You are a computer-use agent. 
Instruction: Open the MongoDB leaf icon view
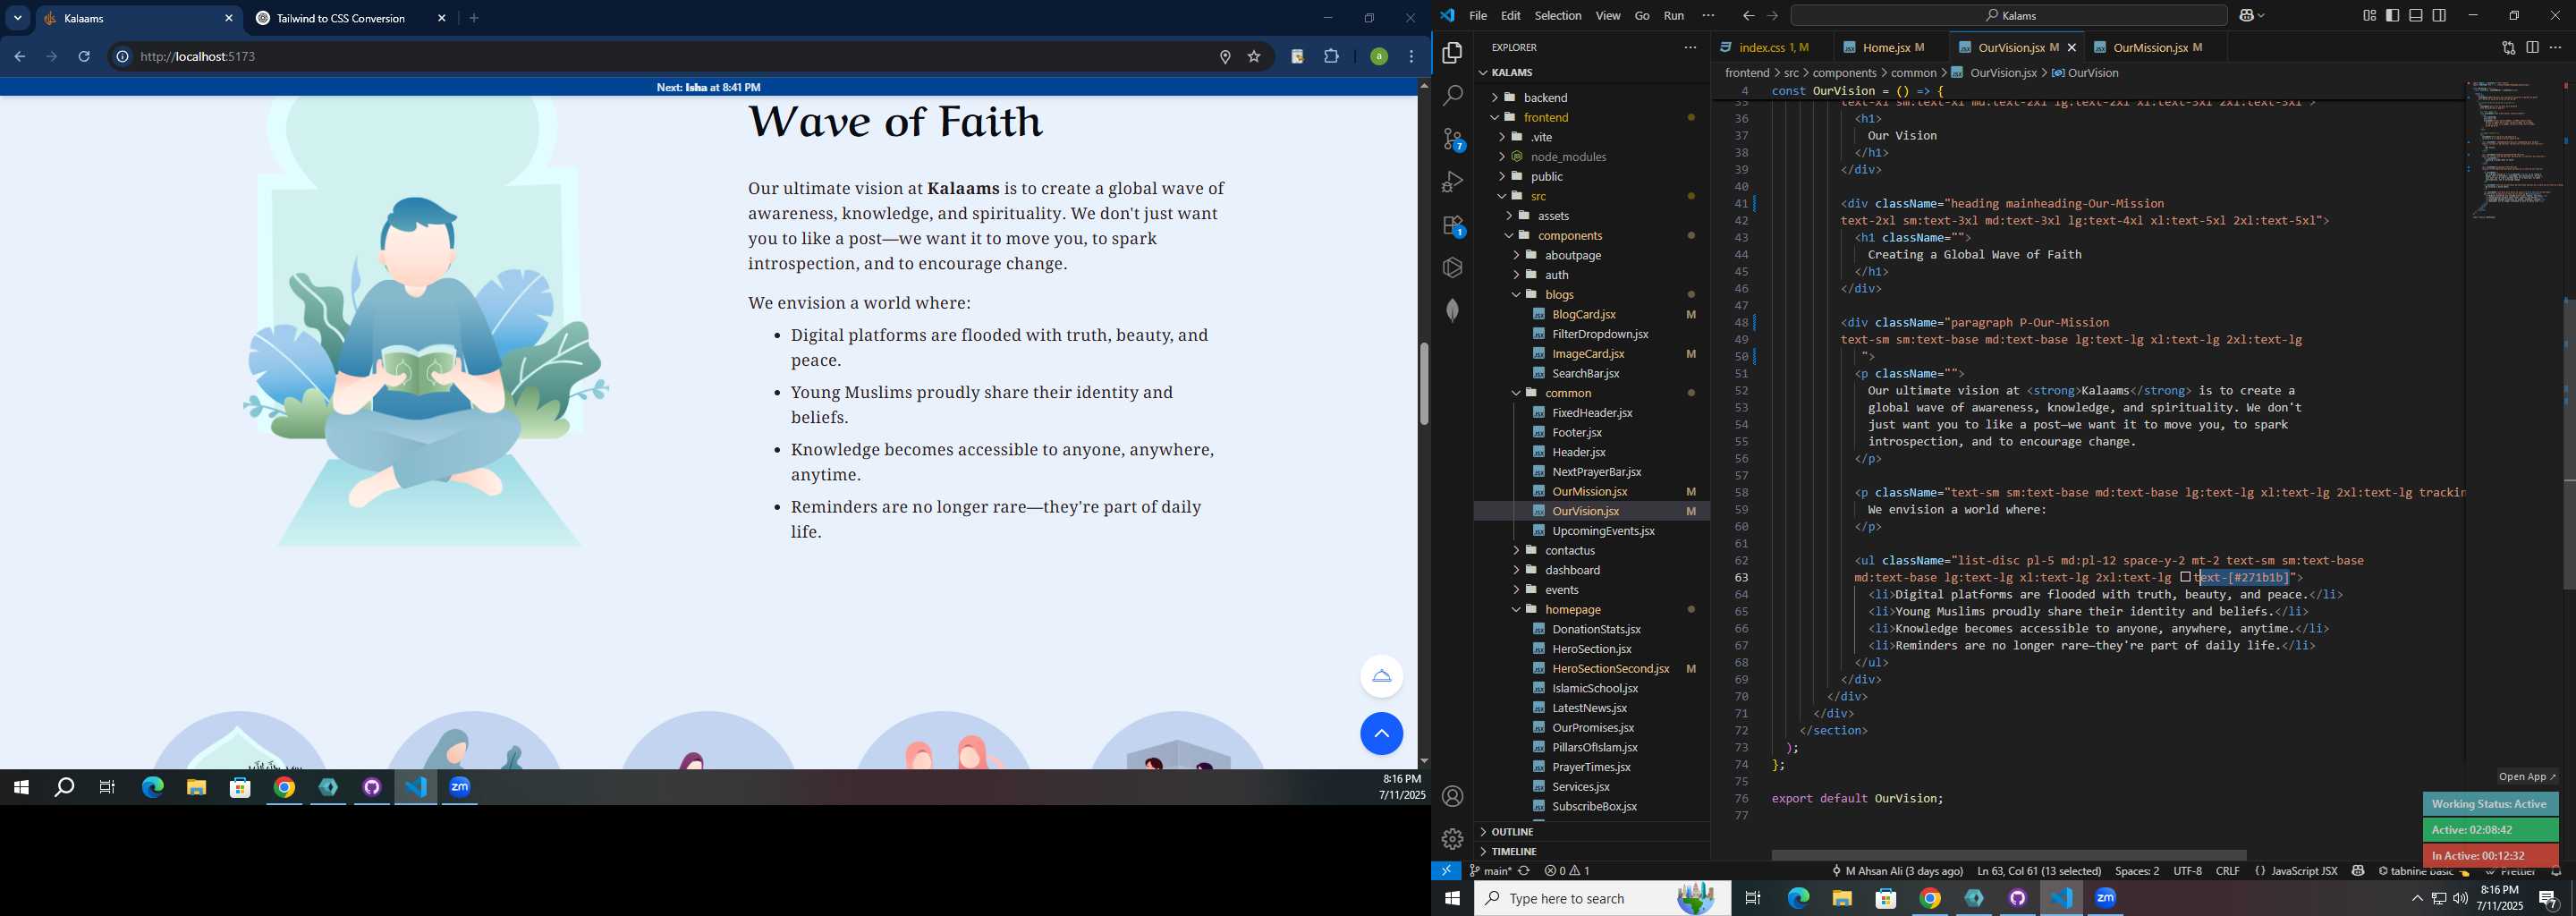click(1452, 310)
